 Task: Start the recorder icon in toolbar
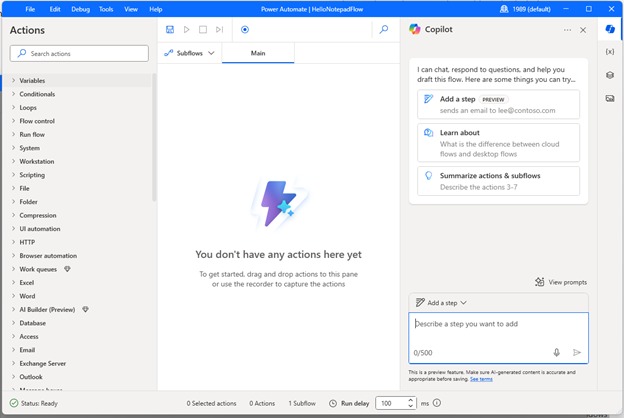pos(245,29)
